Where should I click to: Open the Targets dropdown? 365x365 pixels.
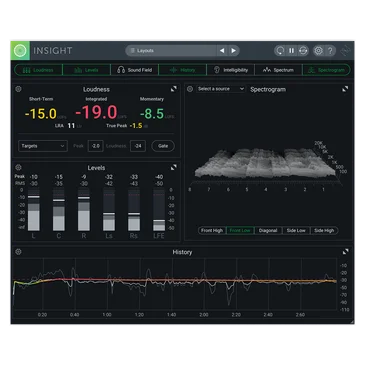click(x=43, y=146)
